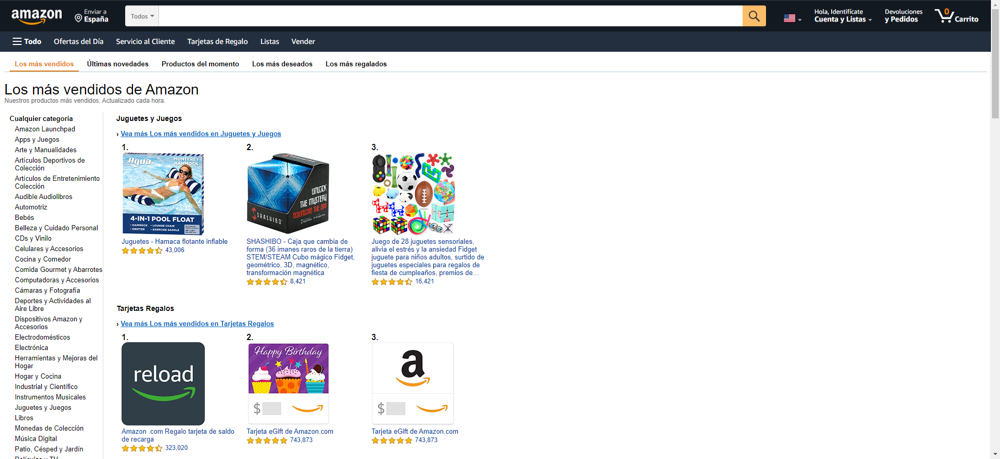Open the hamburger Todo menu

pos(27,41)
